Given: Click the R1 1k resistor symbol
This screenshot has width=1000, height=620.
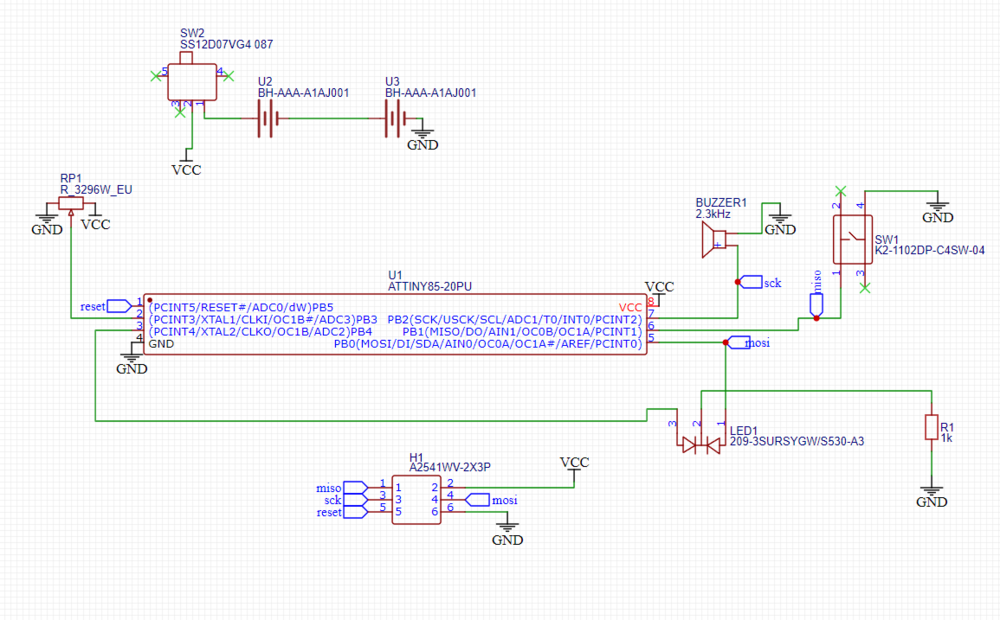Looking at the screenshot, I should 931,427.
